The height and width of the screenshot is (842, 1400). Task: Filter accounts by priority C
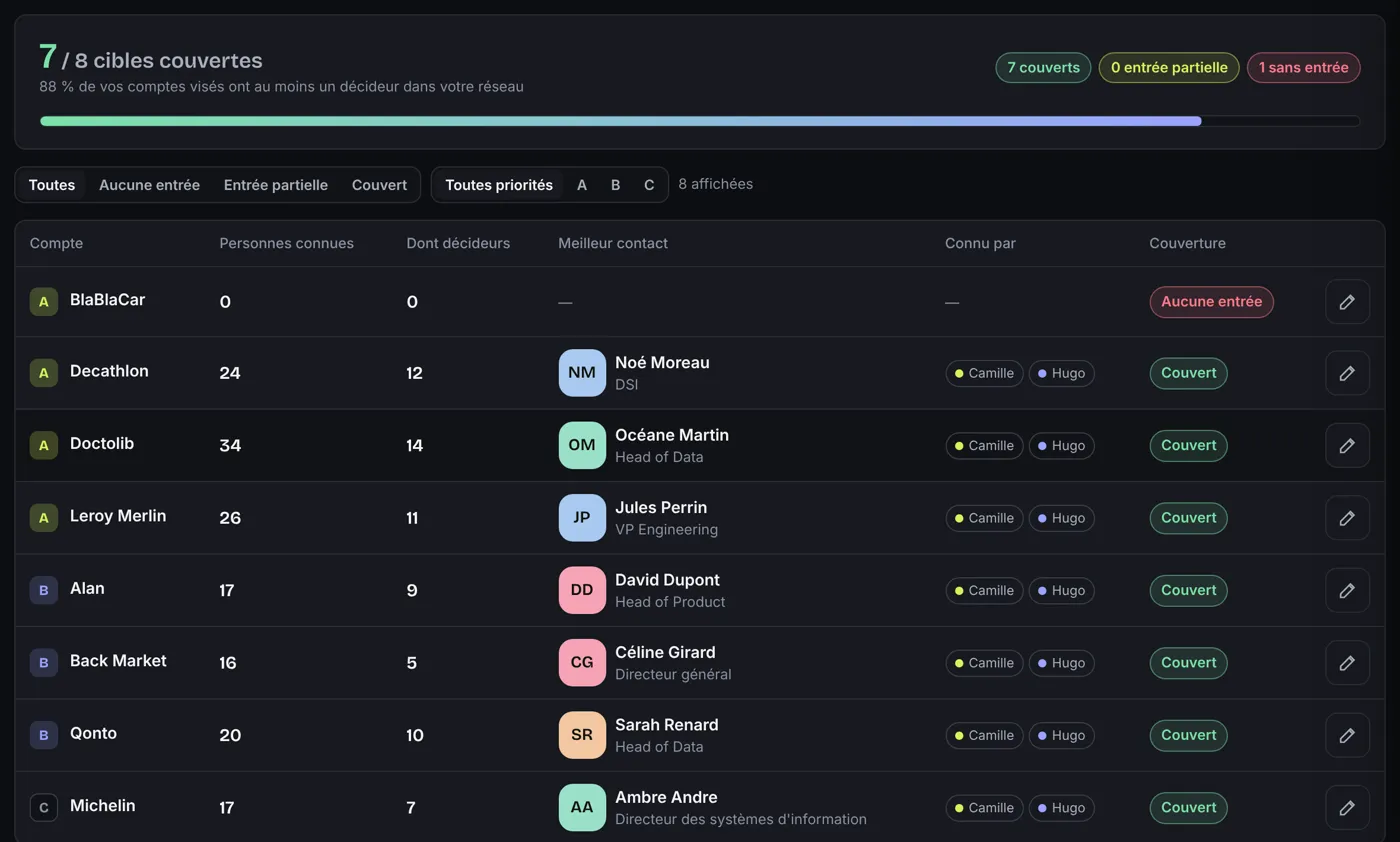pyautogui.click(x=649, y=185)
